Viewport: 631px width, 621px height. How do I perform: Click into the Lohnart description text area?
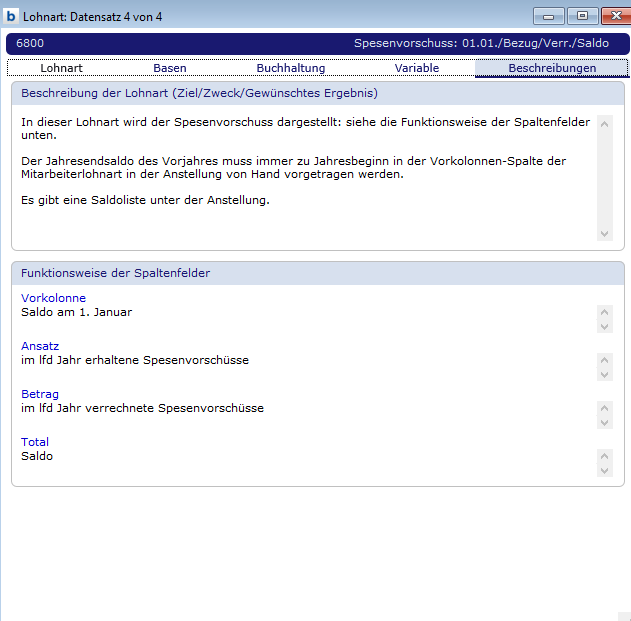(300, 175)
